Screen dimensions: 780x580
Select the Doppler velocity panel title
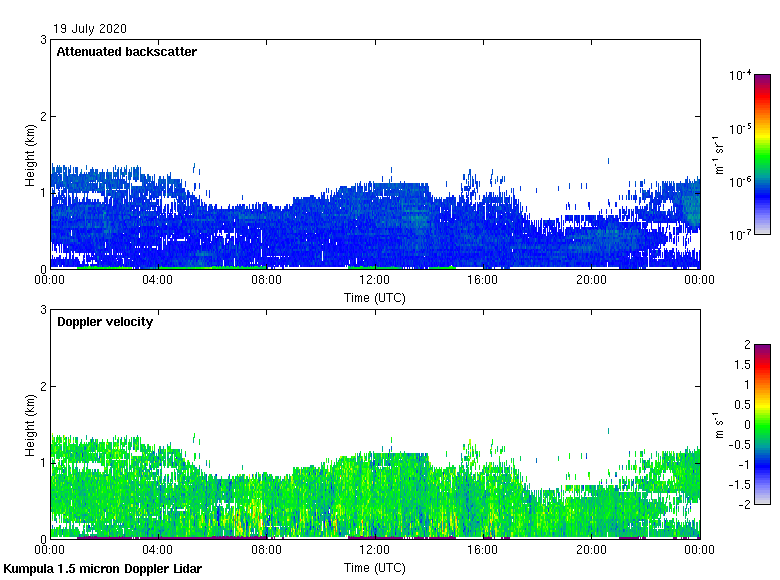pos(105,322)
